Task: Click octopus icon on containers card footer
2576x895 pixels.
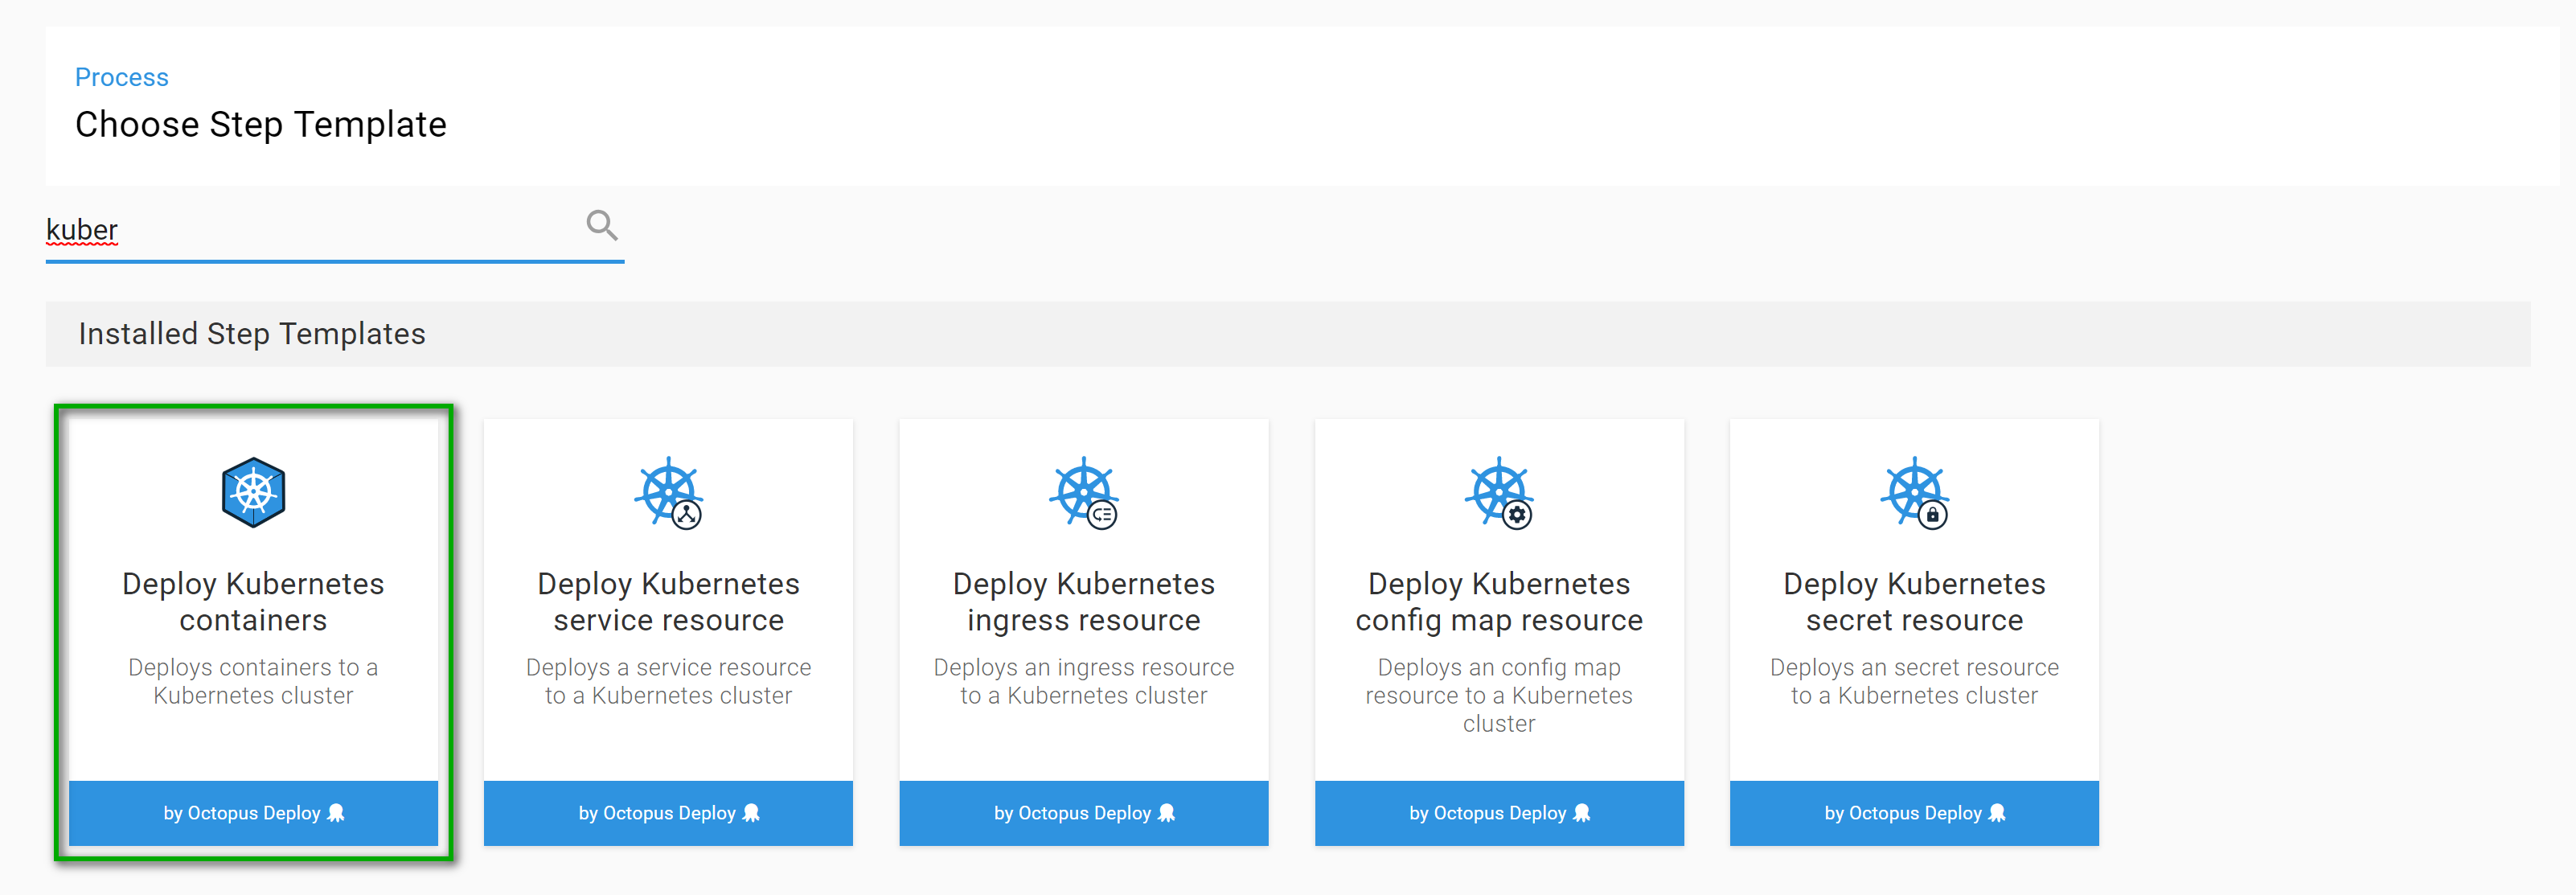Action: [336, 813]
